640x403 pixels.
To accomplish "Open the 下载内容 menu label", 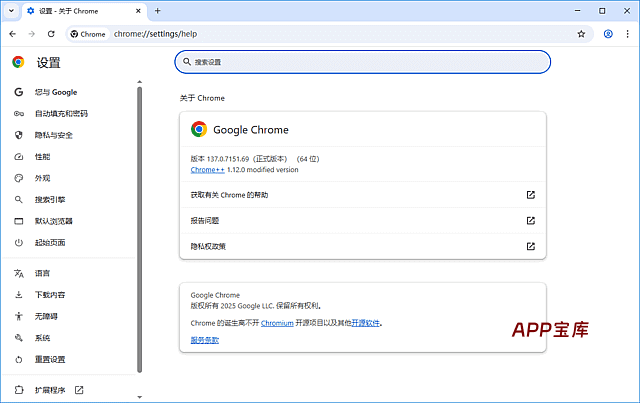I will pos(50,295).
